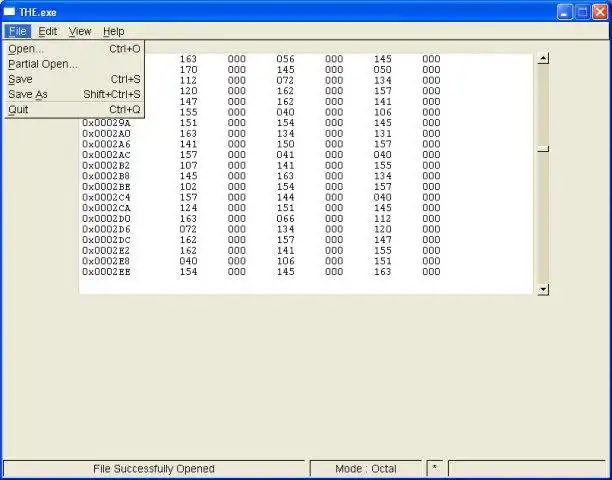Select Save As in the File menu
This screenshot has height=480, width=612.
coord(74,94)
